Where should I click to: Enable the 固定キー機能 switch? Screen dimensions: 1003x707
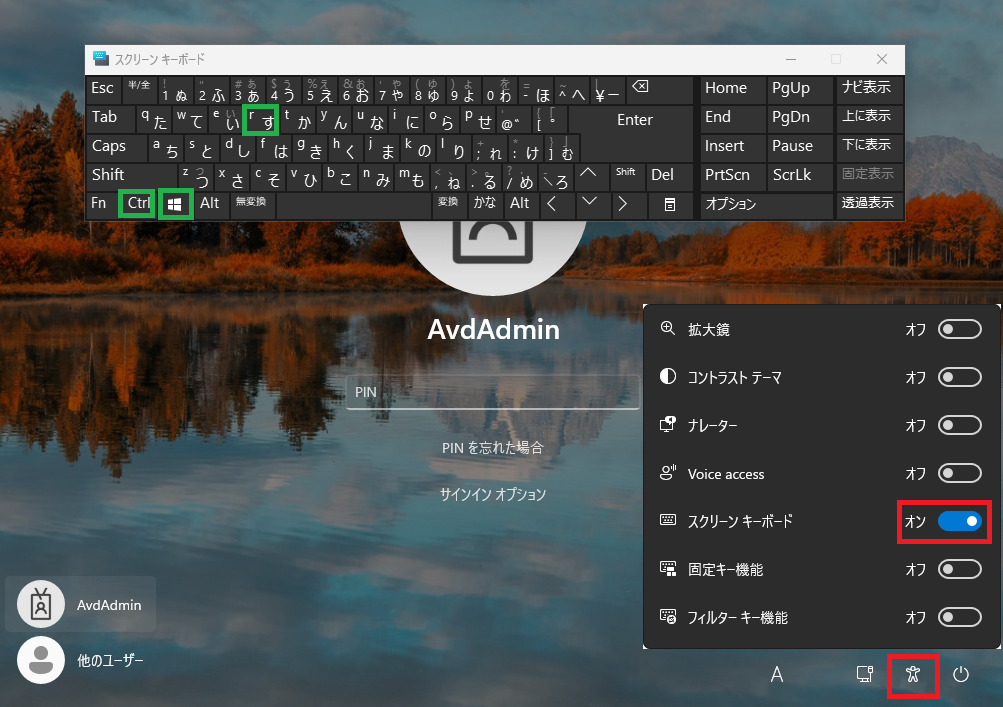[x=960, y=569]
